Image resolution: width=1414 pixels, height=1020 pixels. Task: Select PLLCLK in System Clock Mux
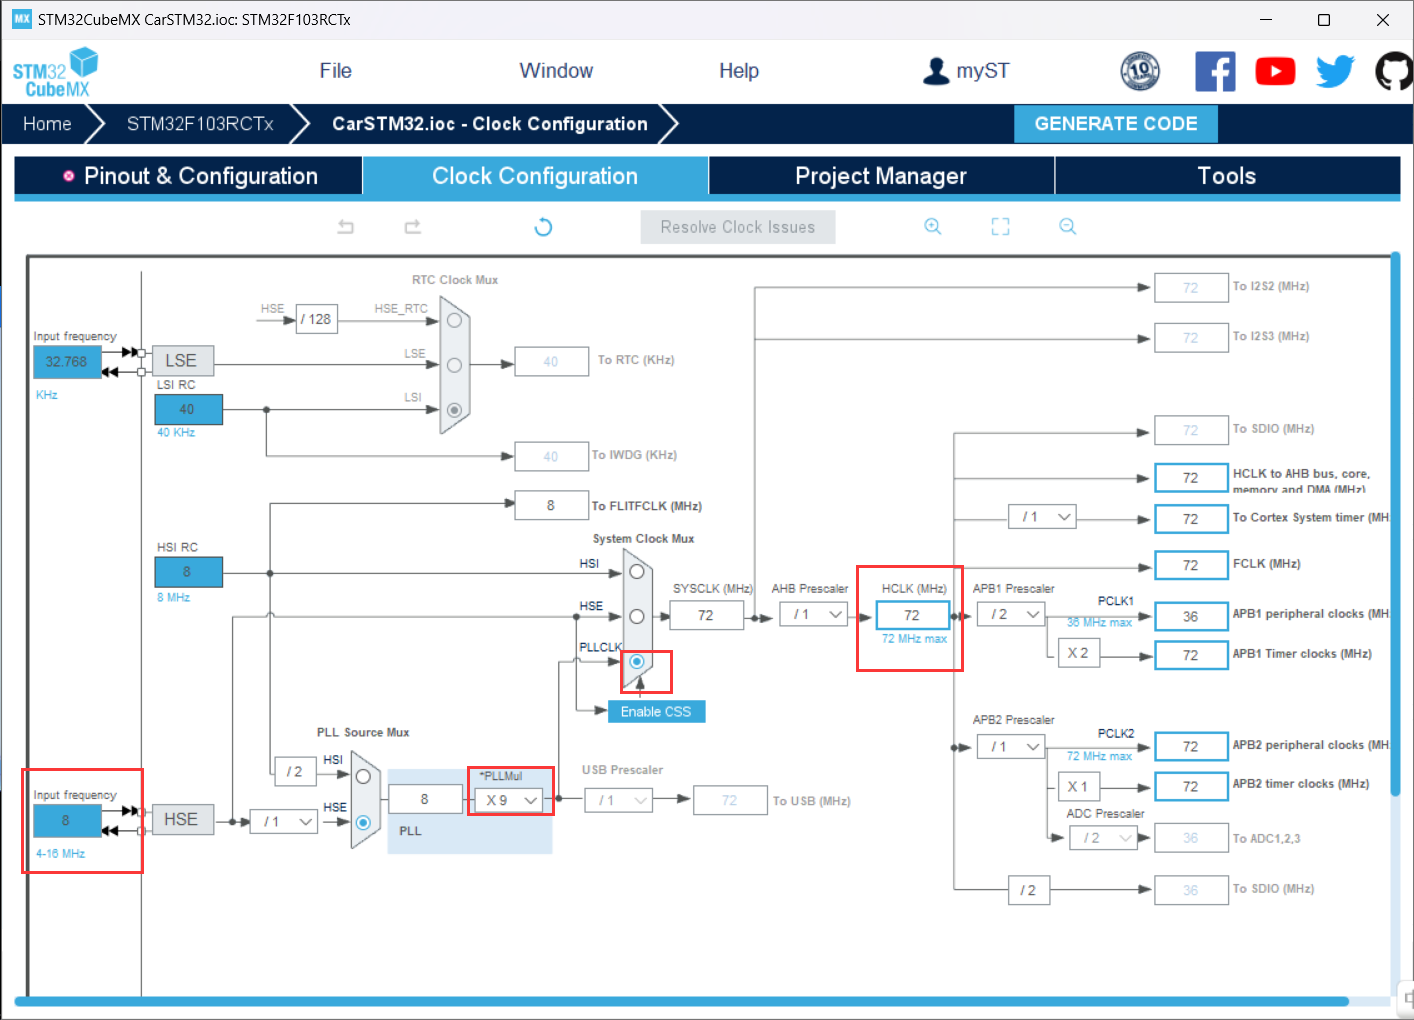coord(637,662)
